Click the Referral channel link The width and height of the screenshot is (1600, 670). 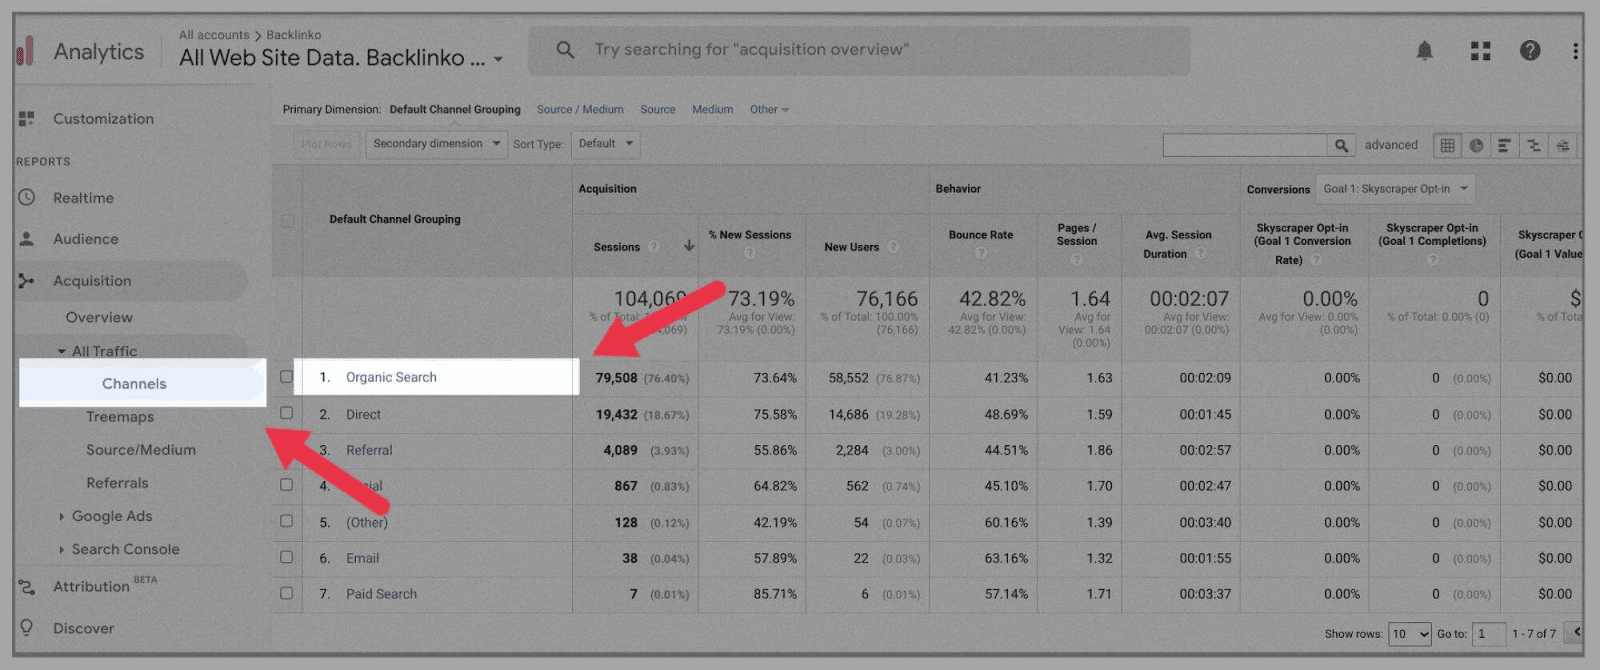[x=369, y=450]
